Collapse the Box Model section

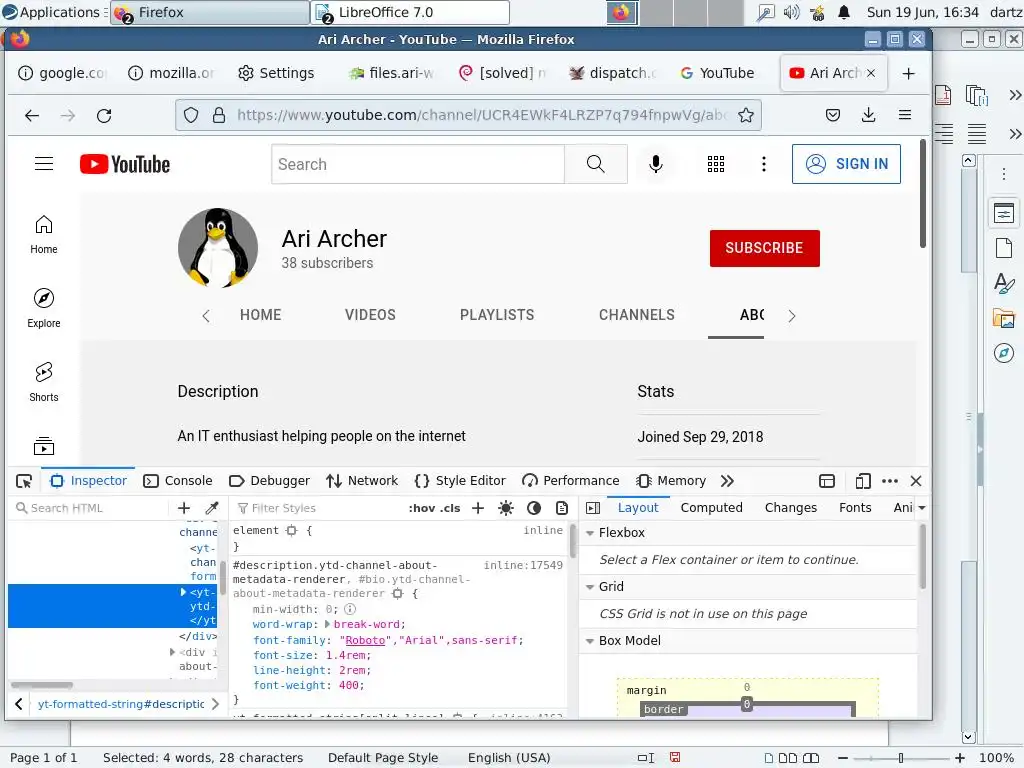coord(590,642)
